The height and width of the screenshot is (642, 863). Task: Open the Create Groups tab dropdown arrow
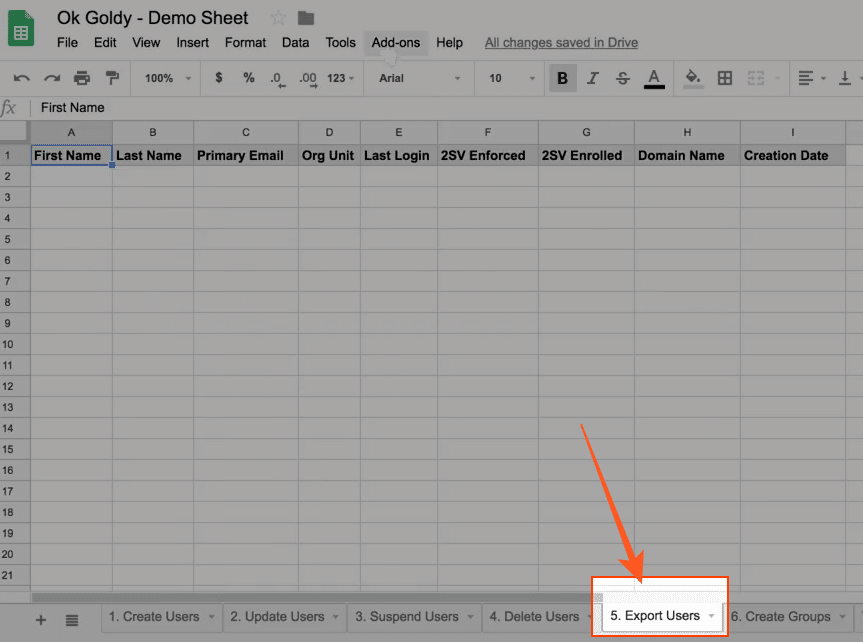pos(842,617)
